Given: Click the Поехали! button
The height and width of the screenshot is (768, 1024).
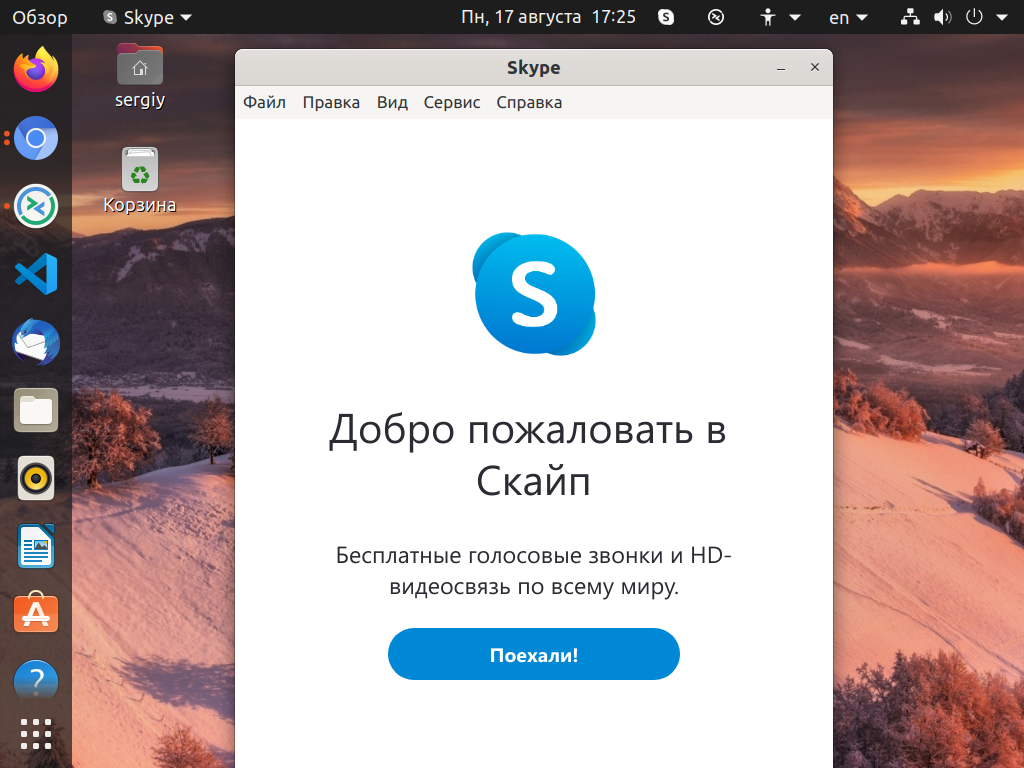Looking at the screenshot, I should tap(534, 654).
